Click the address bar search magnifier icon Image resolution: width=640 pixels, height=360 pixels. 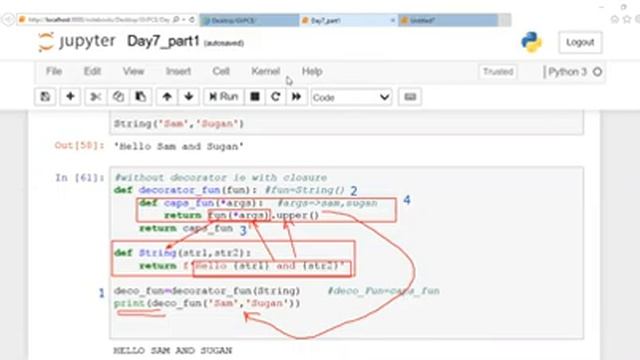pos(176,20)
